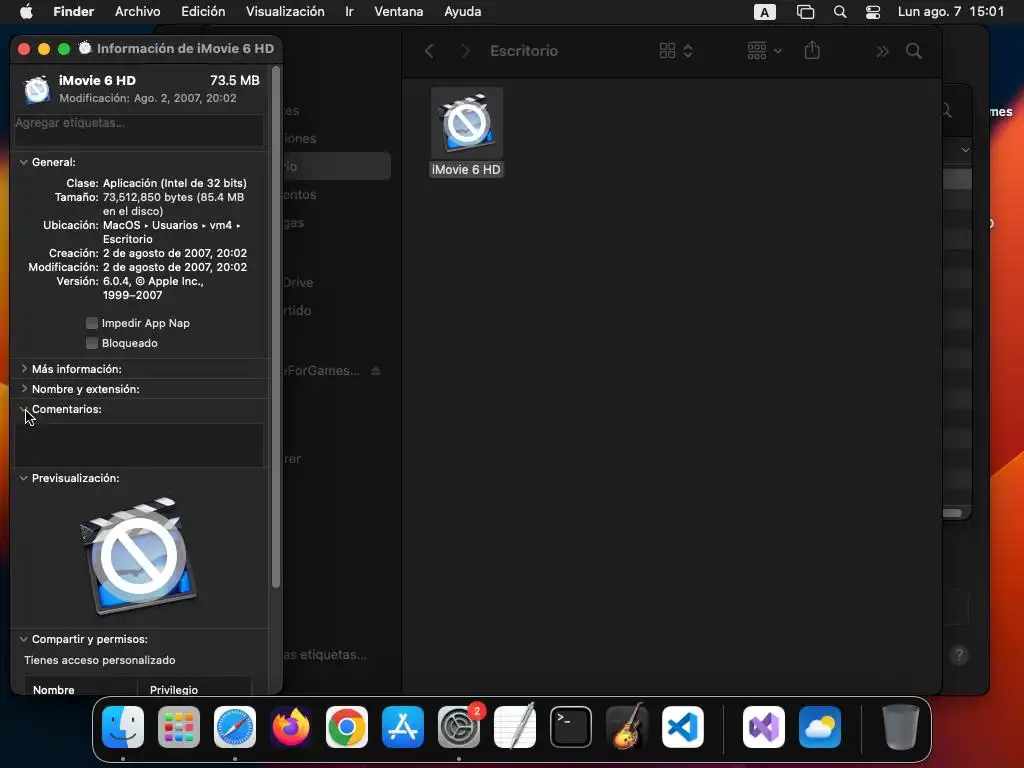Open Control Center in menu bar
The height and width of the screenshot is (768, 1024).
873,12
